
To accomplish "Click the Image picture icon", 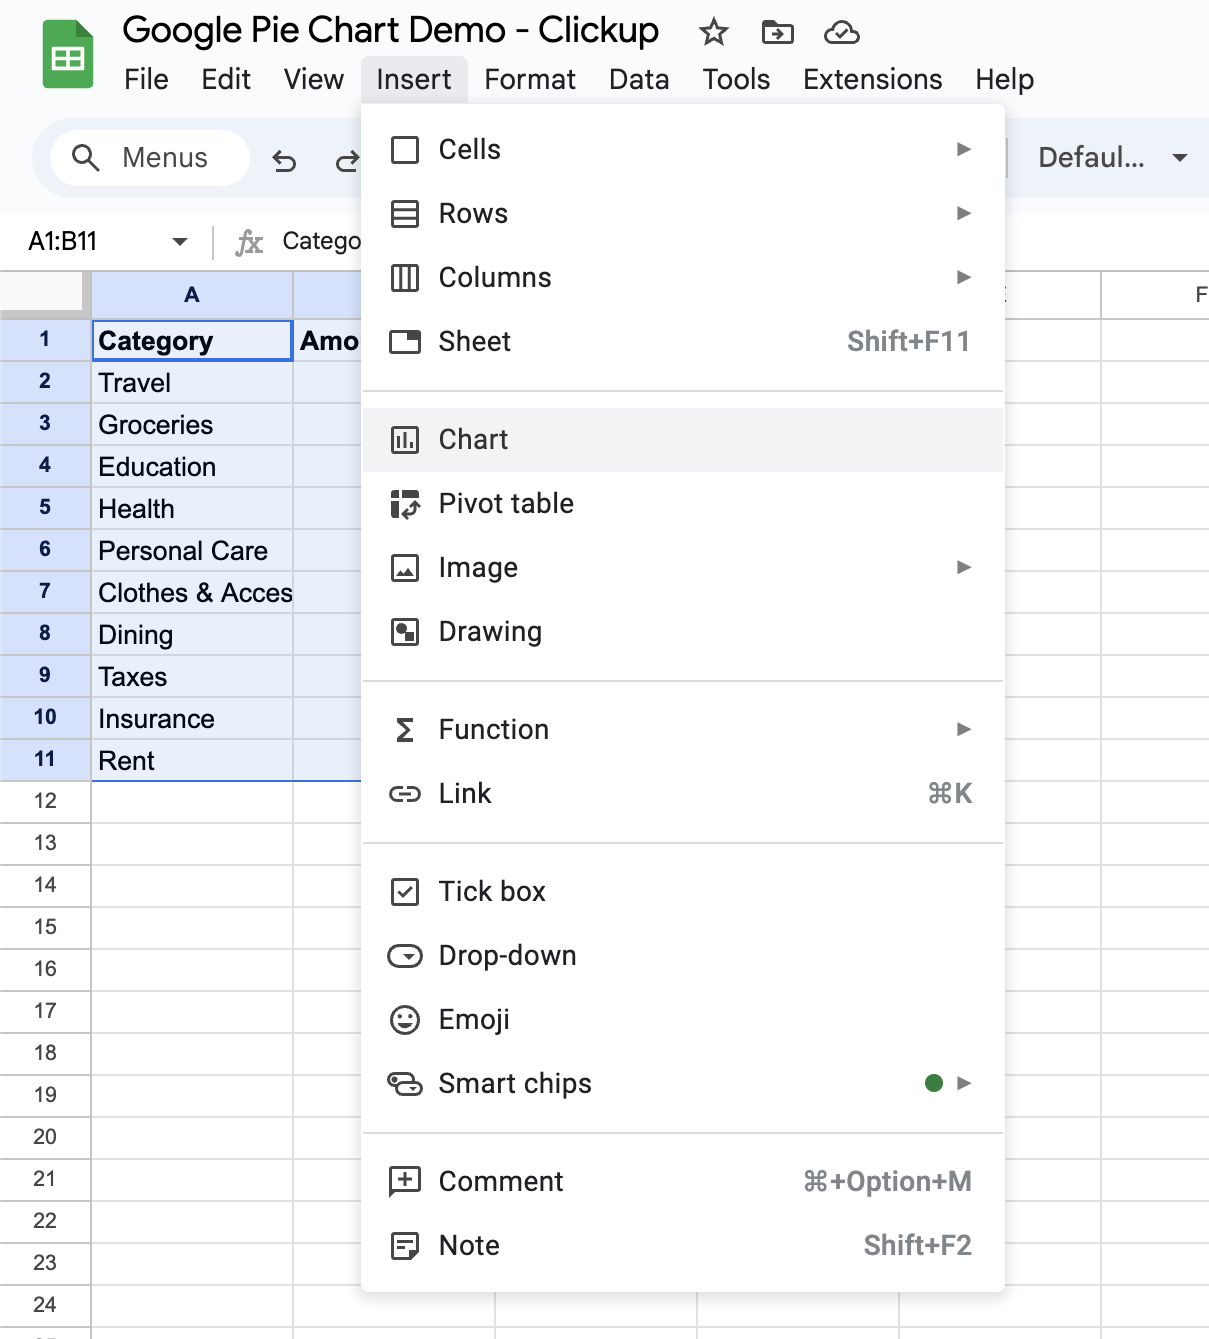I will pyautogui.click(x=405, y=568).
